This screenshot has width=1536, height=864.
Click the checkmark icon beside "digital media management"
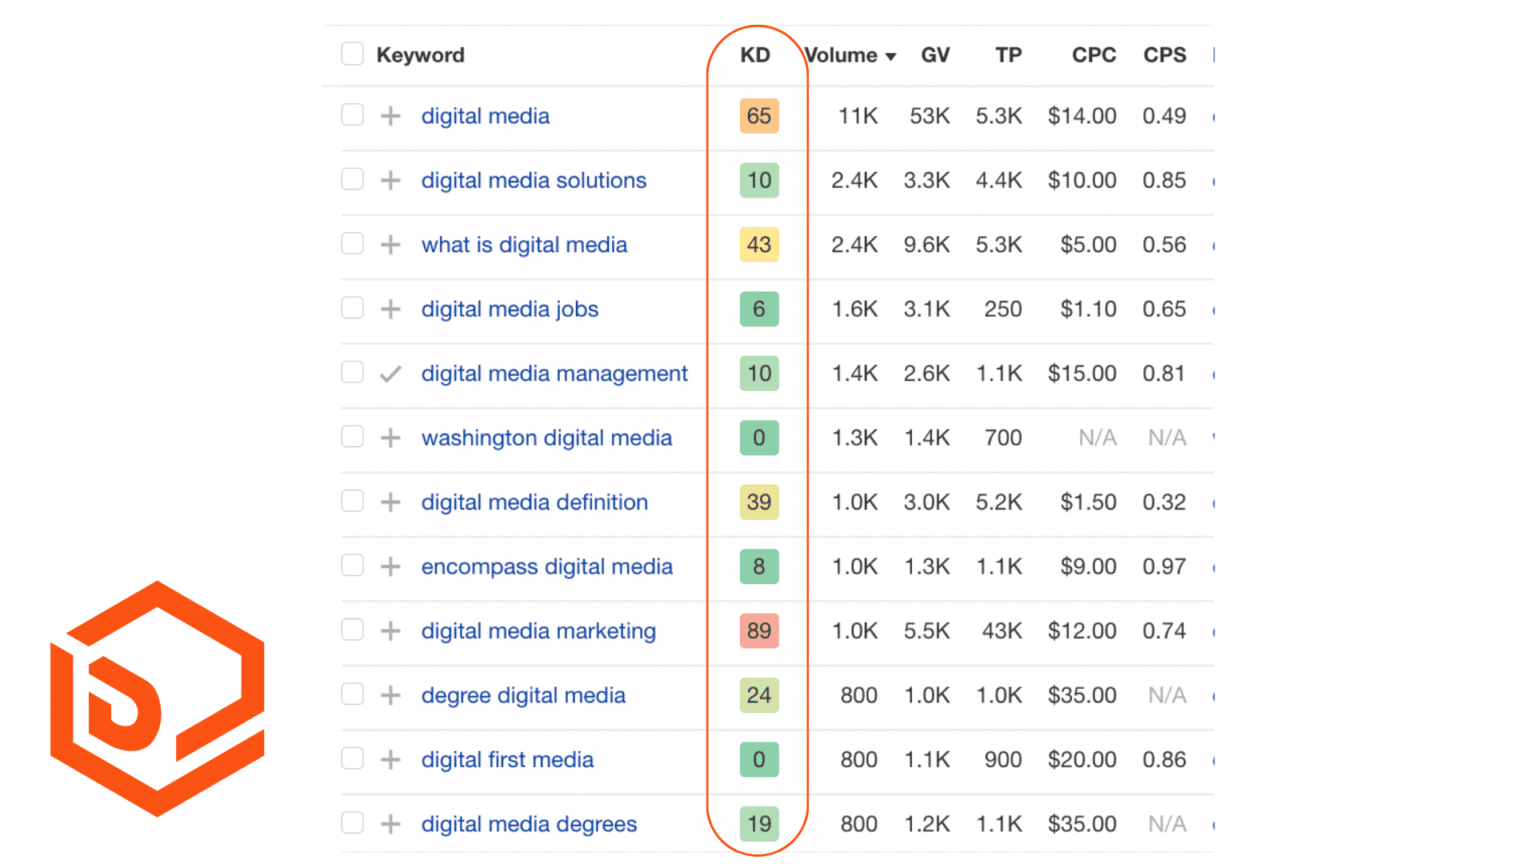(x=390, y=373)
